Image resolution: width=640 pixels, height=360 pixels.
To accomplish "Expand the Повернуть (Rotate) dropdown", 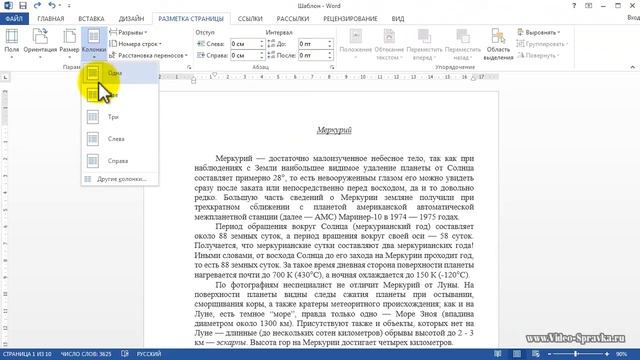I will (x=538, y=55).
